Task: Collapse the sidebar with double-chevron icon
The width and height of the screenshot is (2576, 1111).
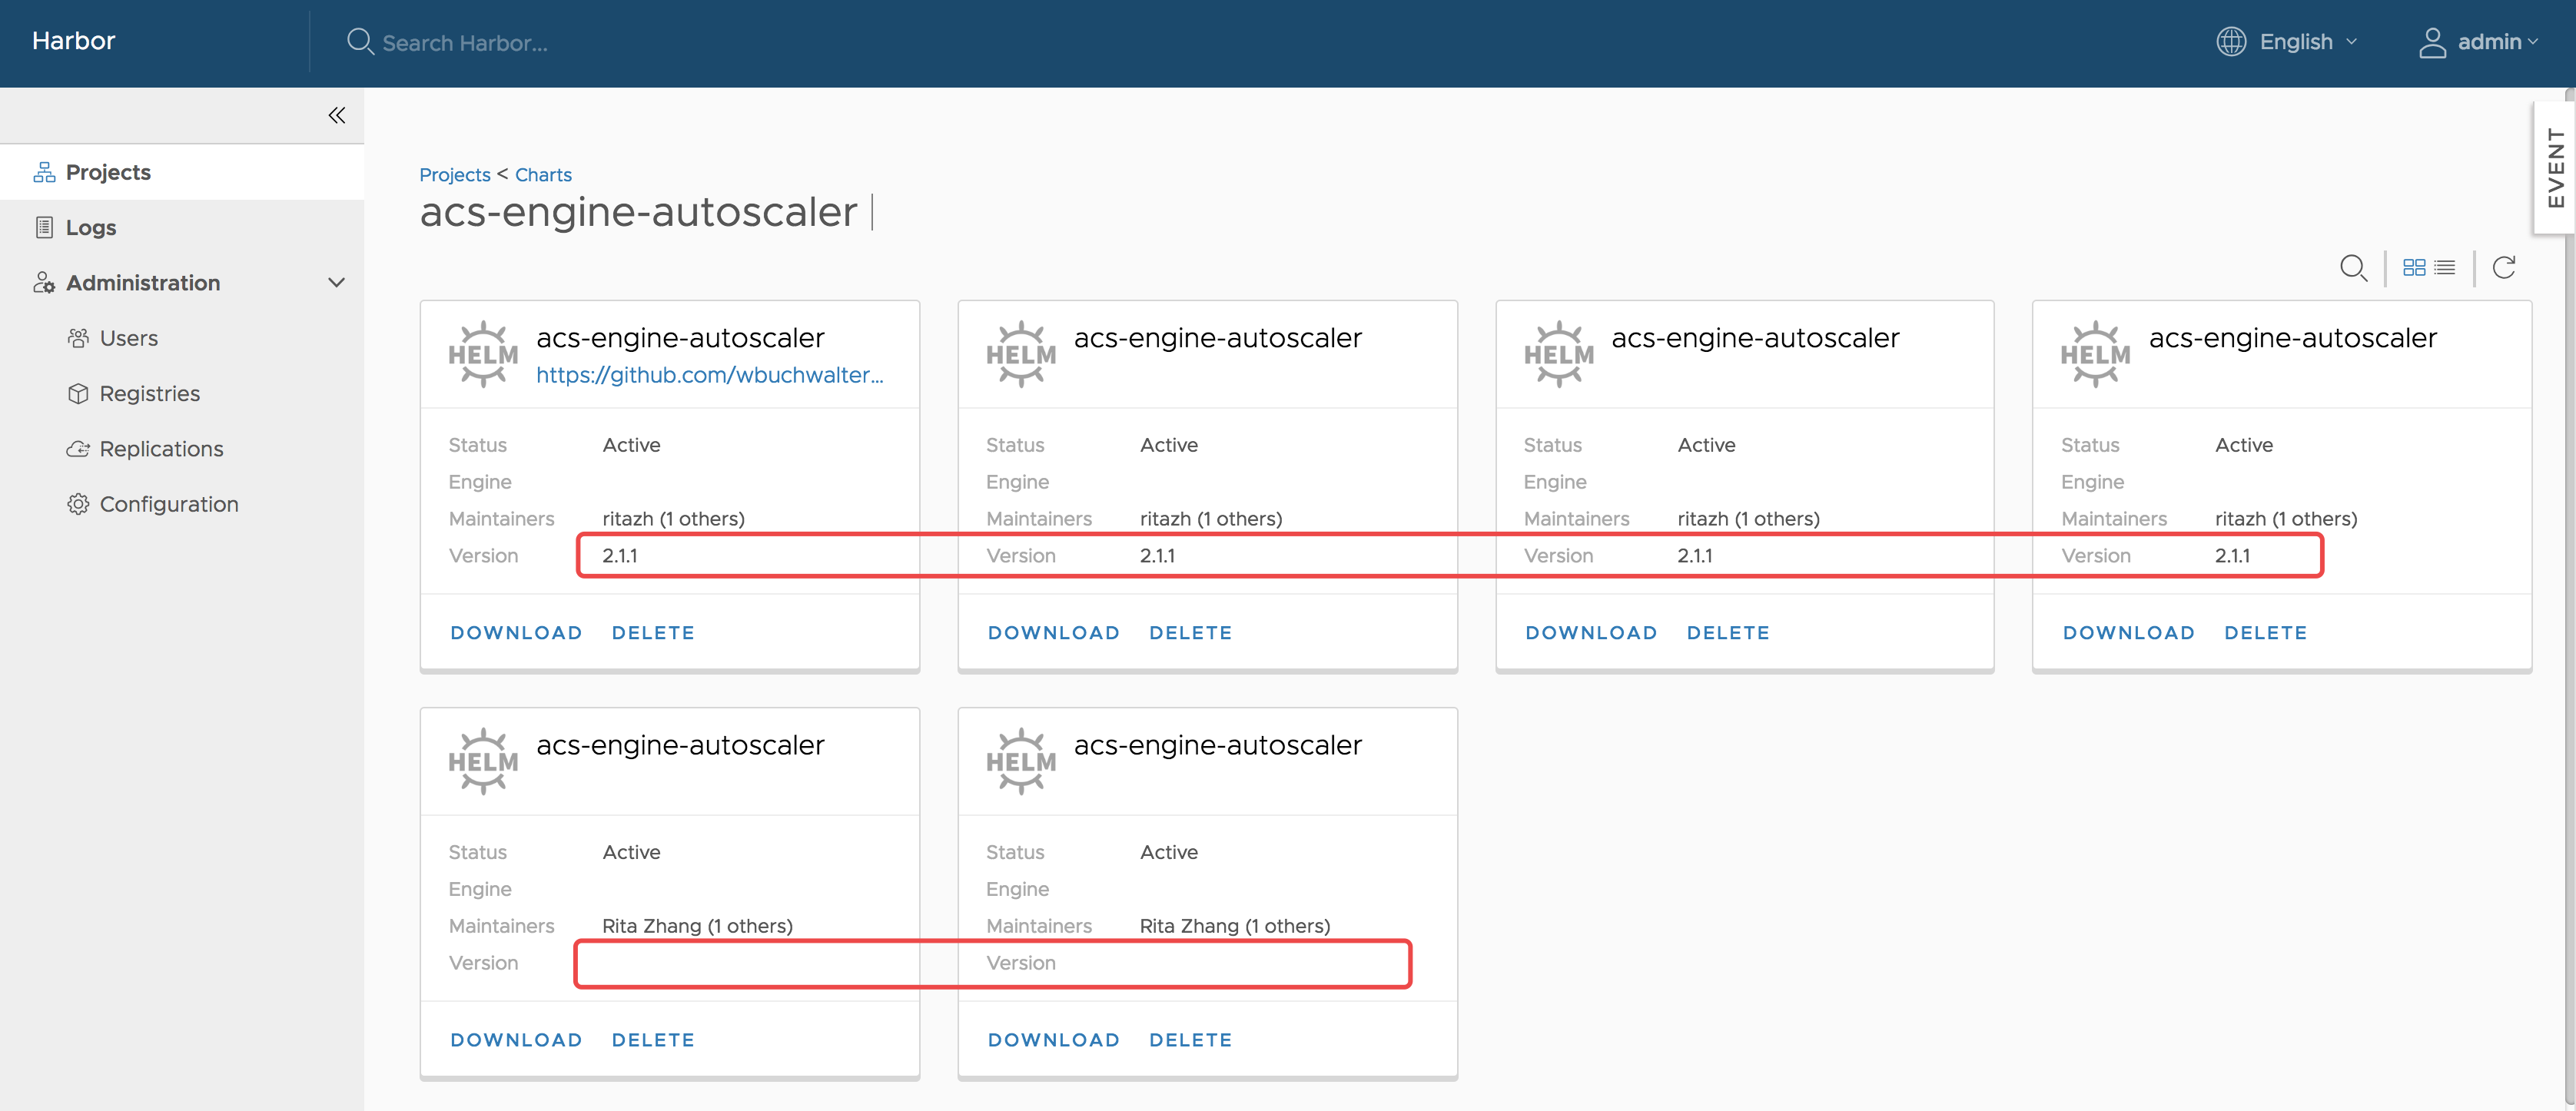Action: 337,115
